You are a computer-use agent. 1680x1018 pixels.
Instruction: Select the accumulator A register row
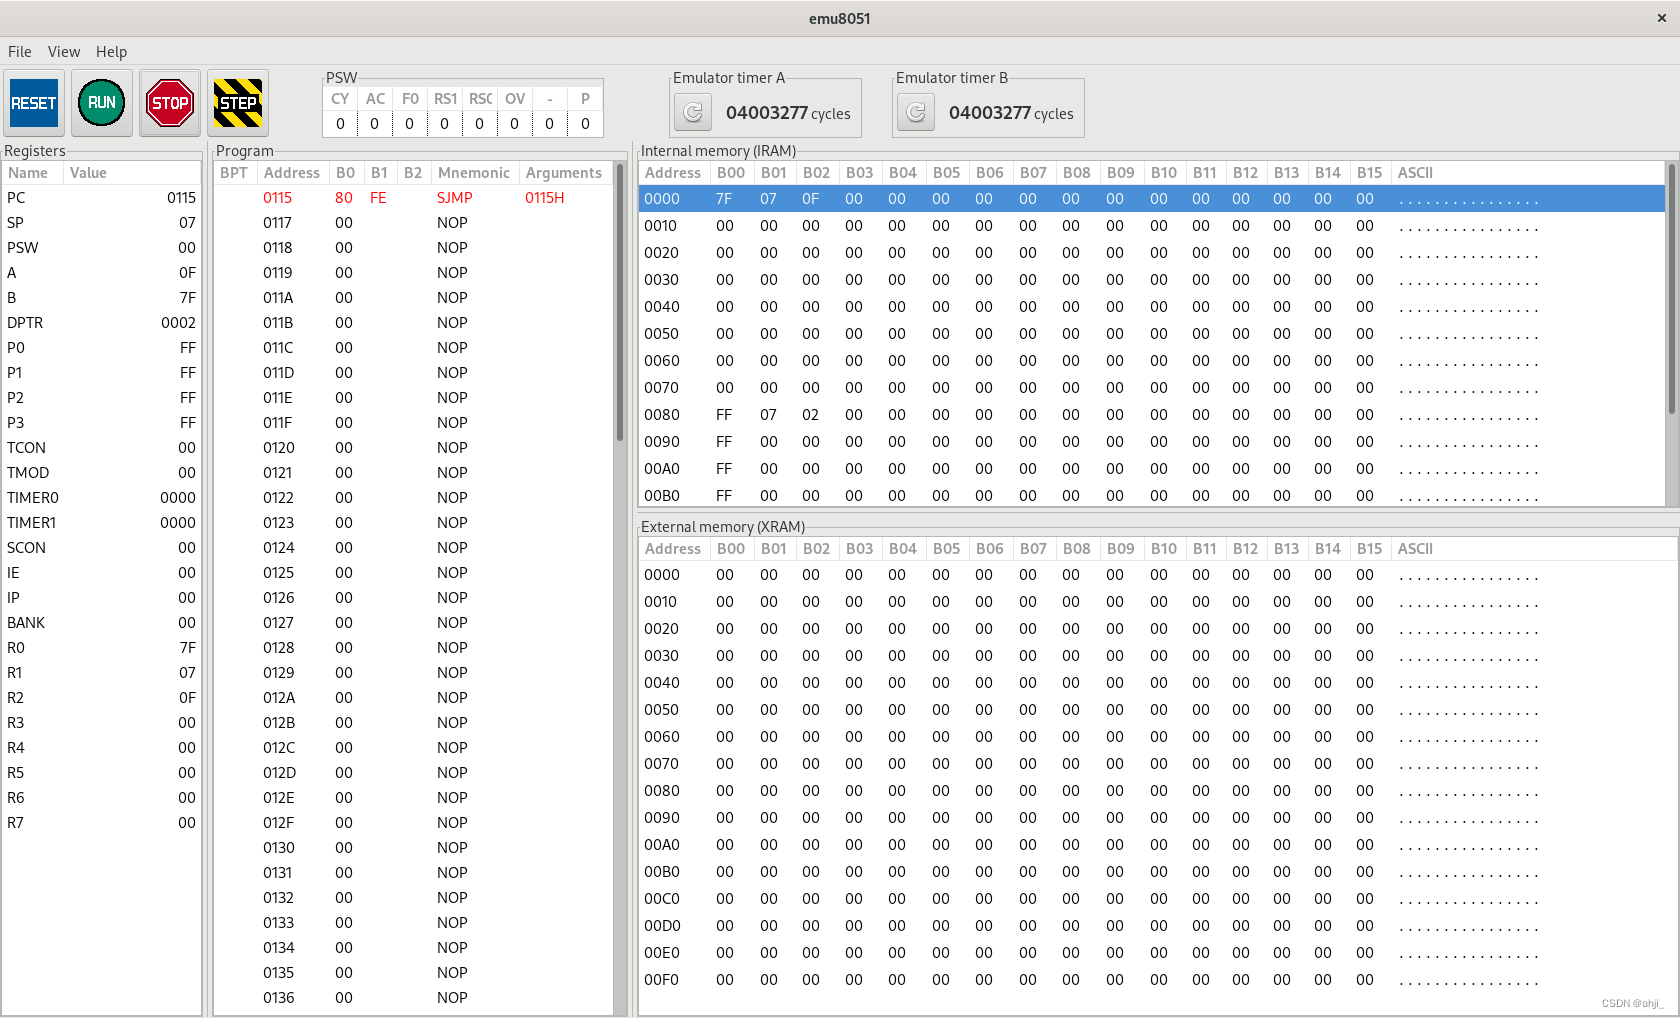click(x=101, y=273)
